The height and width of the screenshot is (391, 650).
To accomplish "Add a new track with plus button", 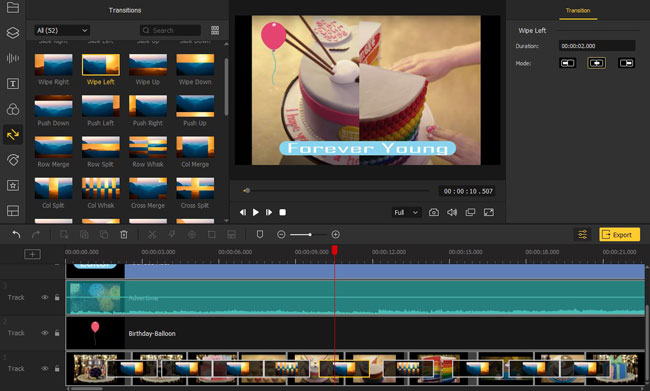I will pos(32,254).
